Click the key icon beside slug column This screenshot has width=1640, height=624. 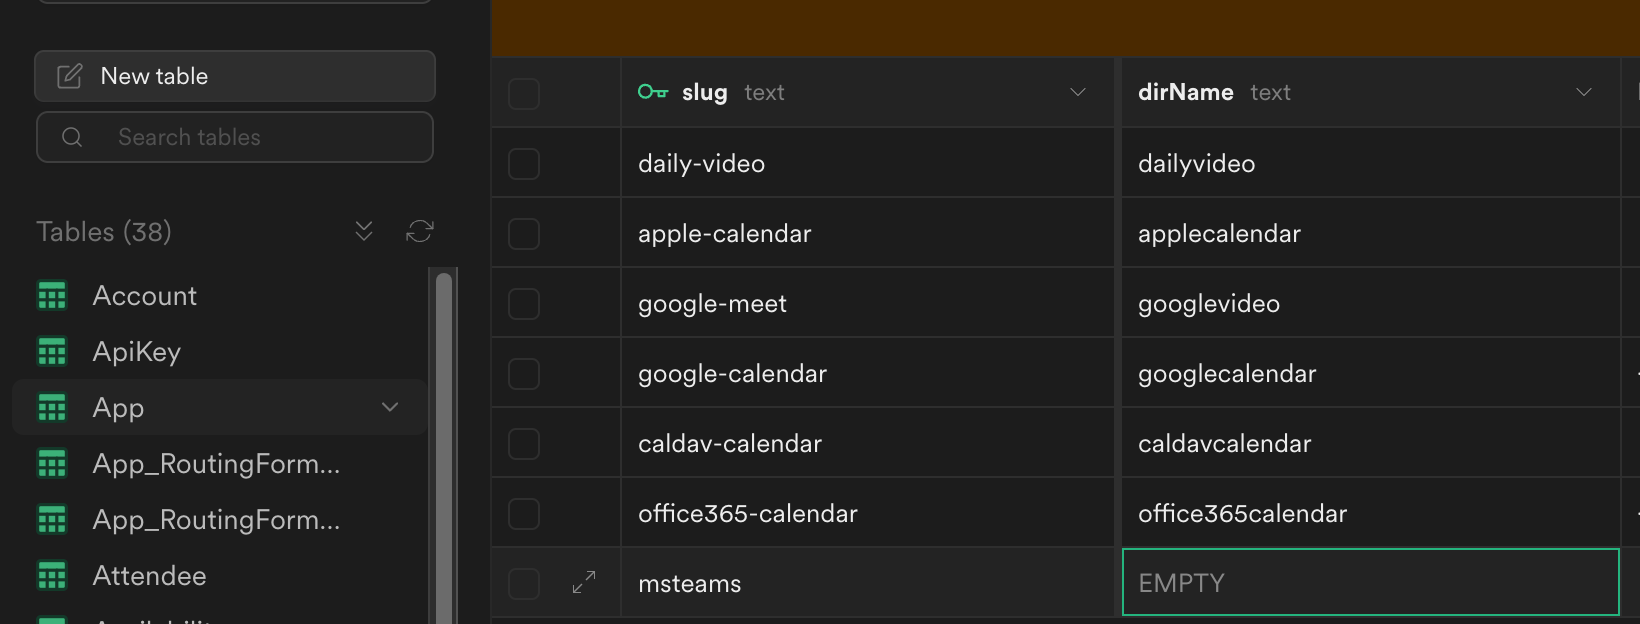pyautogui.click(x=653, y=91)
